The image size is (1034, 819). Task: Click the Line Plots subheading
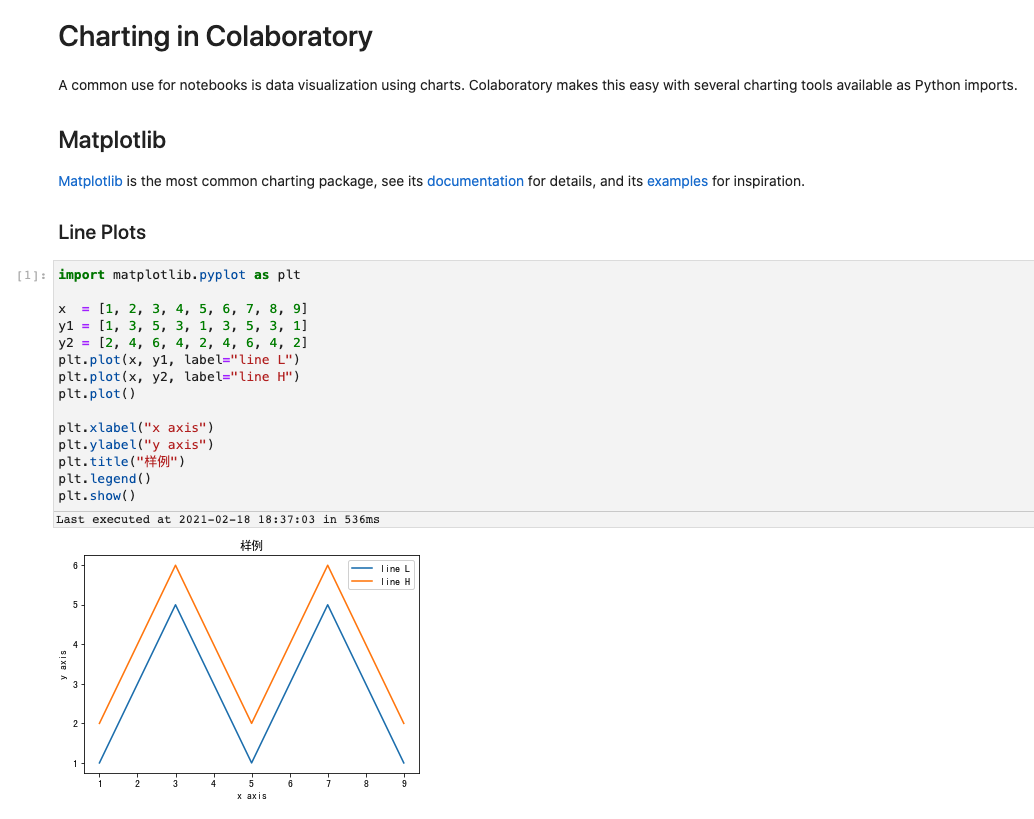[x=102, y=232]
